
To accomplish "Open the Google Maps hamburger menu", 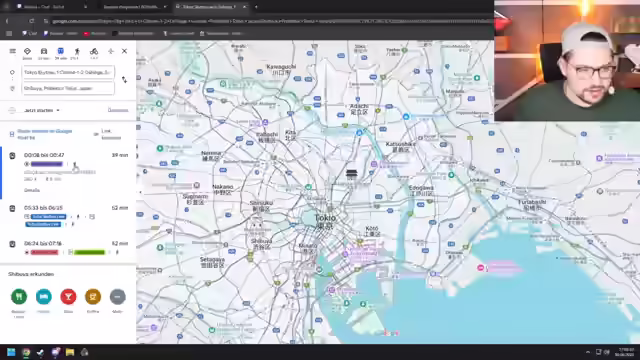I will click(x=13, y=51).
